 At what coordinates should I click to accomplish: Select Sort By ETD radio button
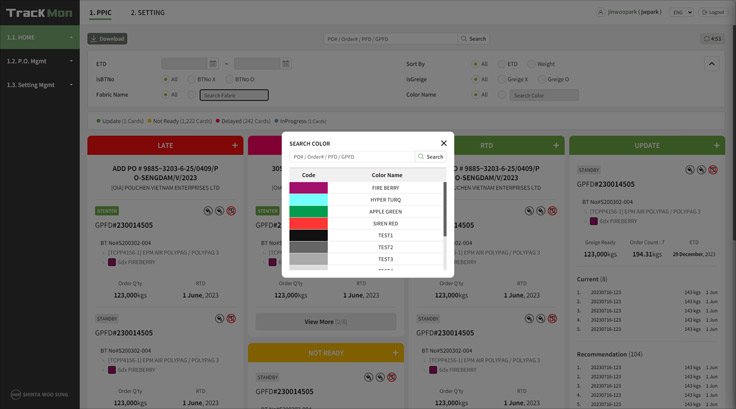pos(502,64)
